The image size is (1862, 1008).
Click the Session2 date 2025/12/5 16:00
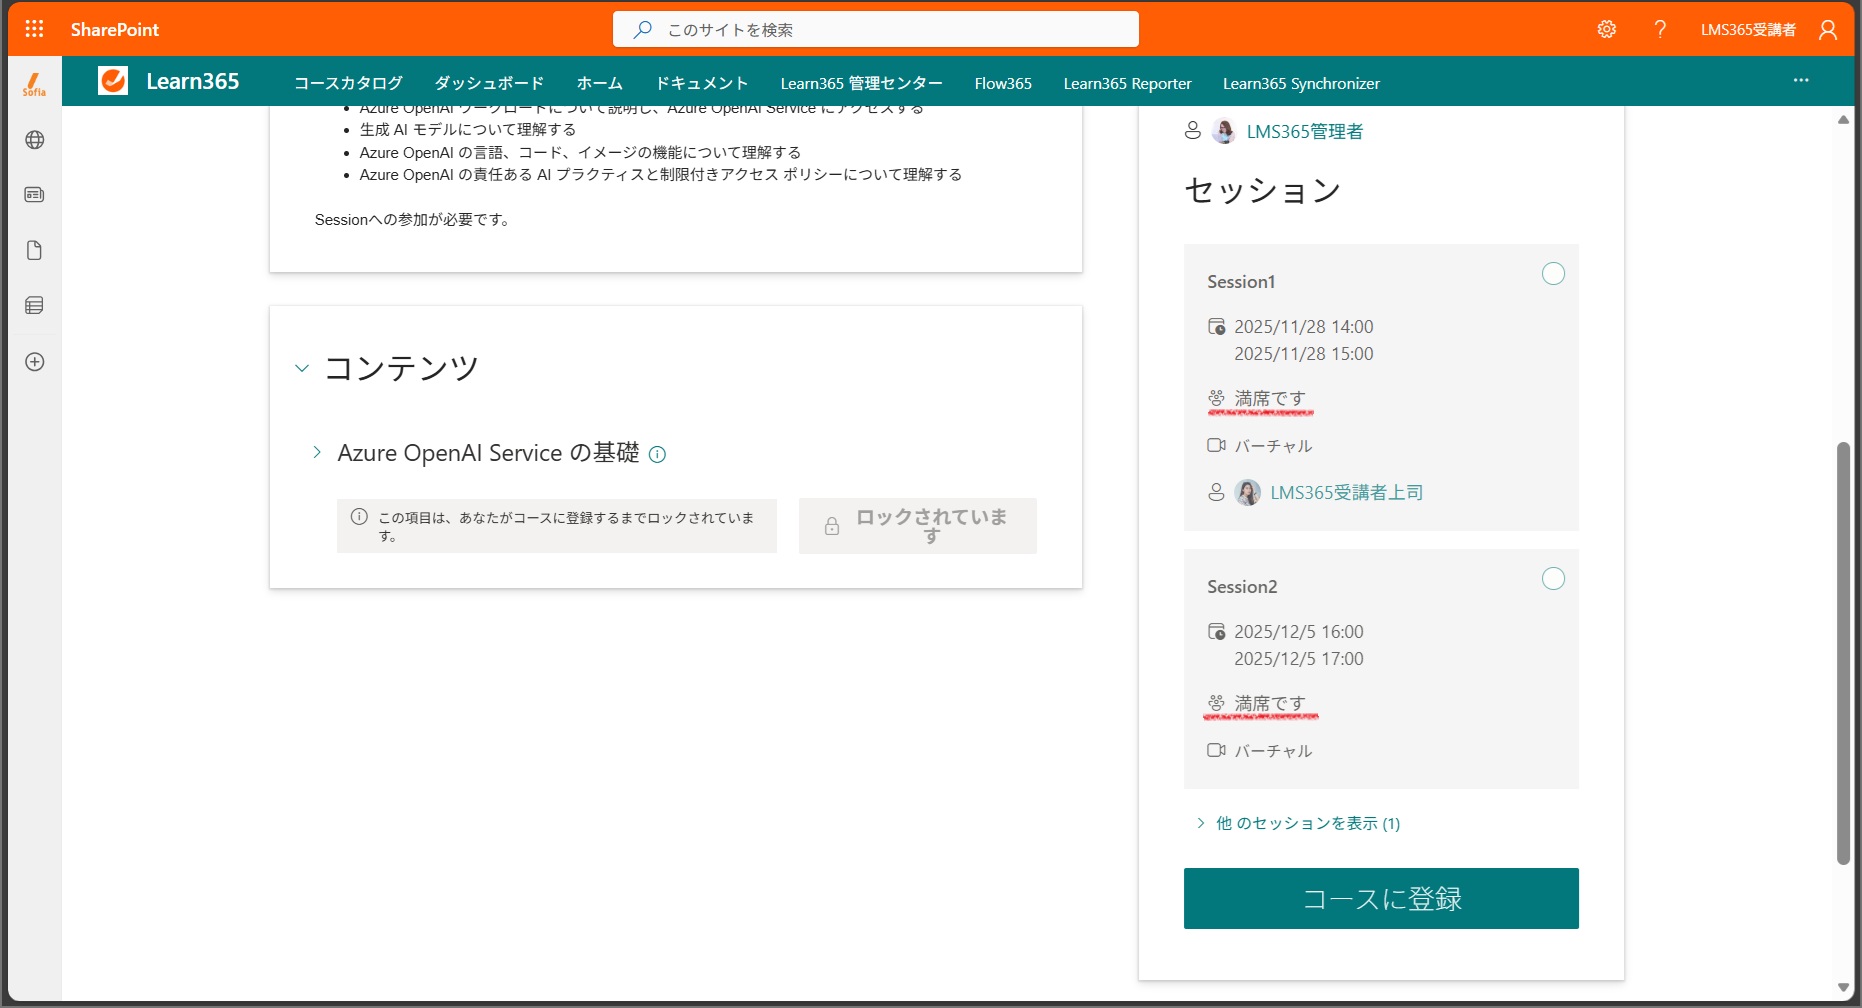tap(1298, 631)
